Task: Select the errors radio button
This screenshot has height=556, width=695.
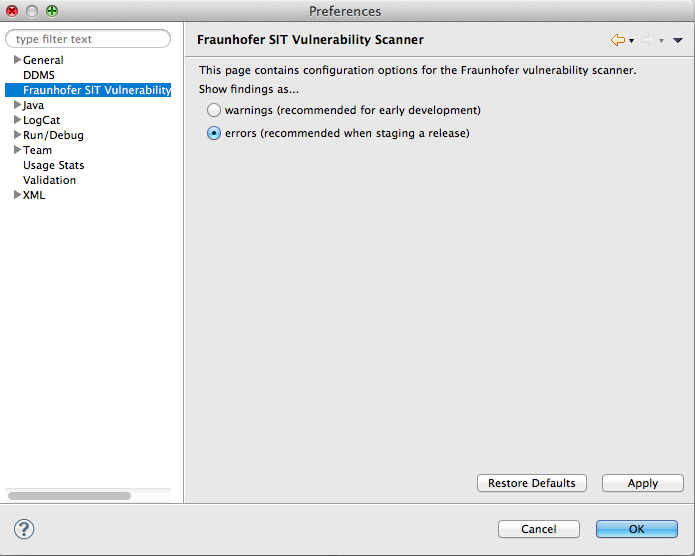Action: pyautogui.click(x=214, y=133)
